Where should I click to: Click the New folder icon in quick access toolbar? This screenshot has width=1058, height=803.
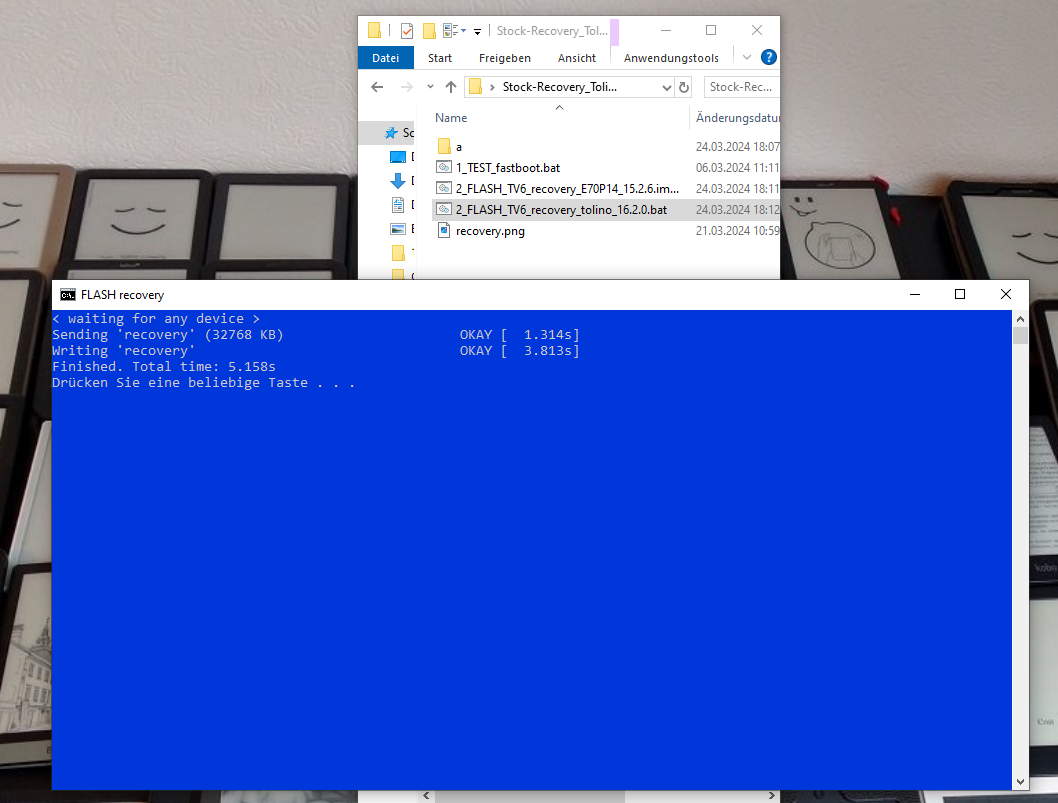coord(428,30)
